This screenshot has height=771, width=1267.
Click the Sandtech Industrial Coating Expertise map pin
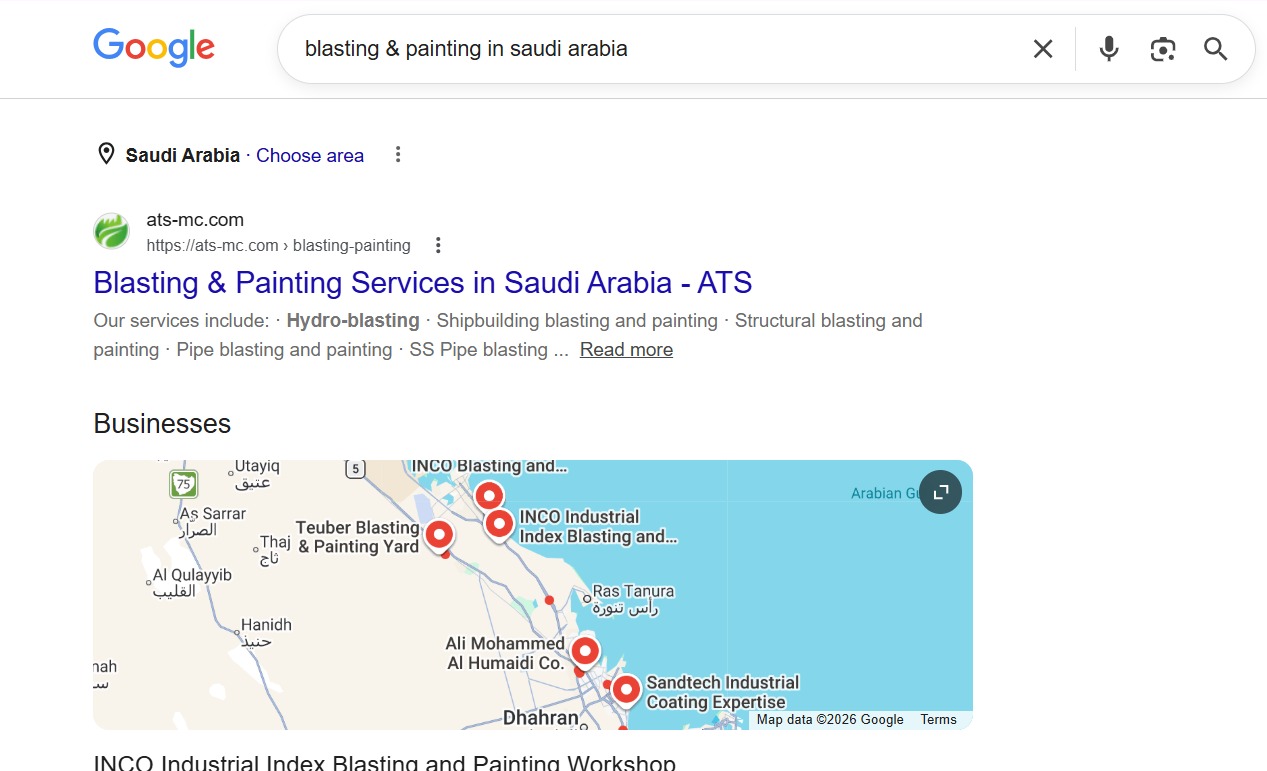click(x=626, y=690)
